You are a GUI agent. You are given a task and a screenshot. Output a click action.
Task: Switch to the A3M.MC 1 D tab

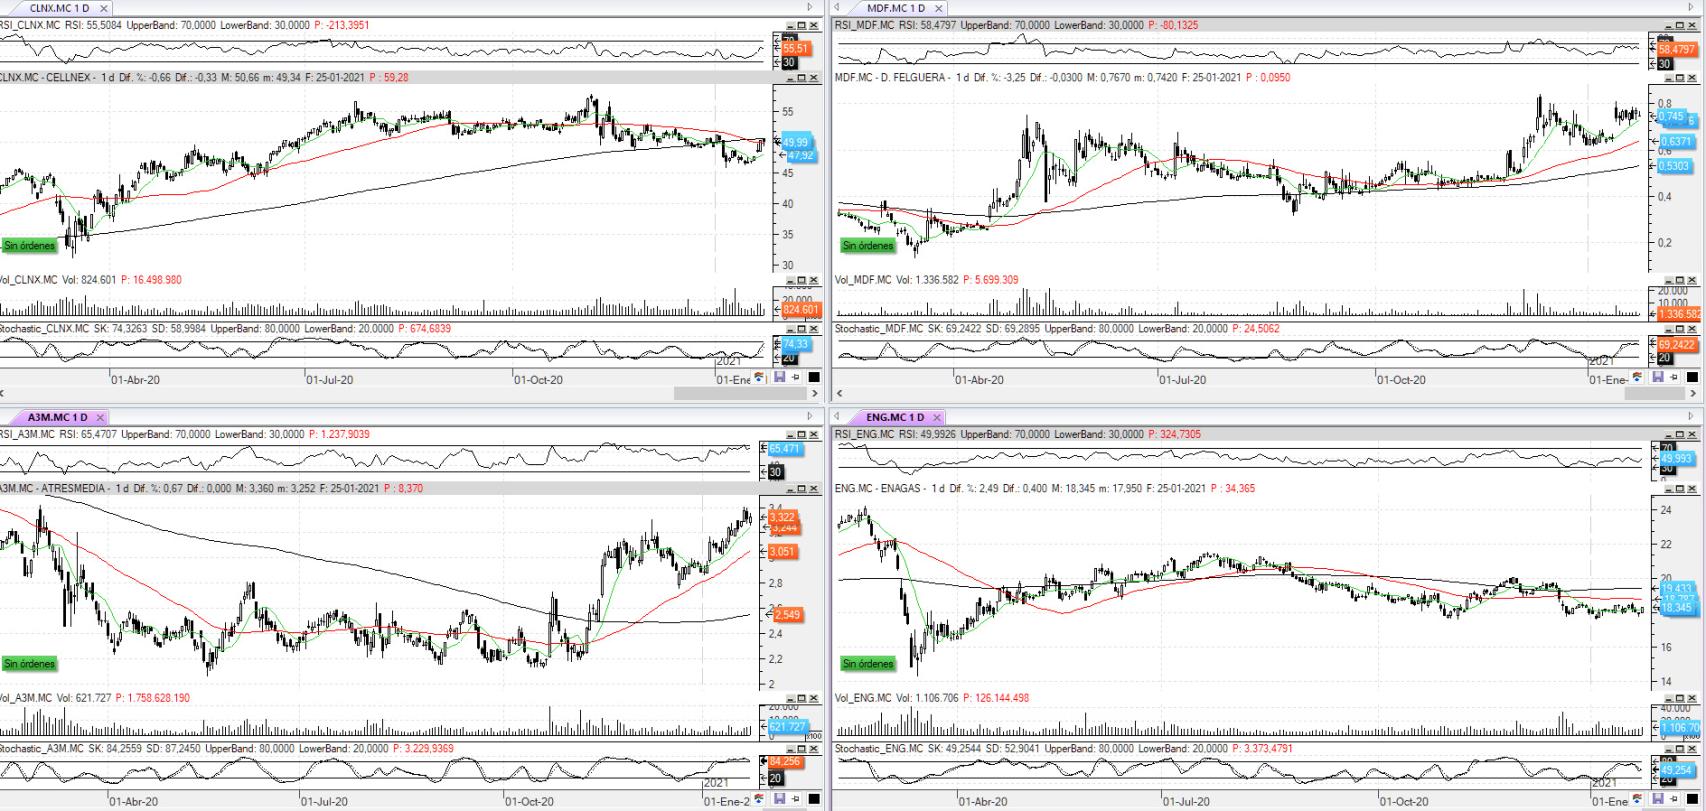click(56, 417)
